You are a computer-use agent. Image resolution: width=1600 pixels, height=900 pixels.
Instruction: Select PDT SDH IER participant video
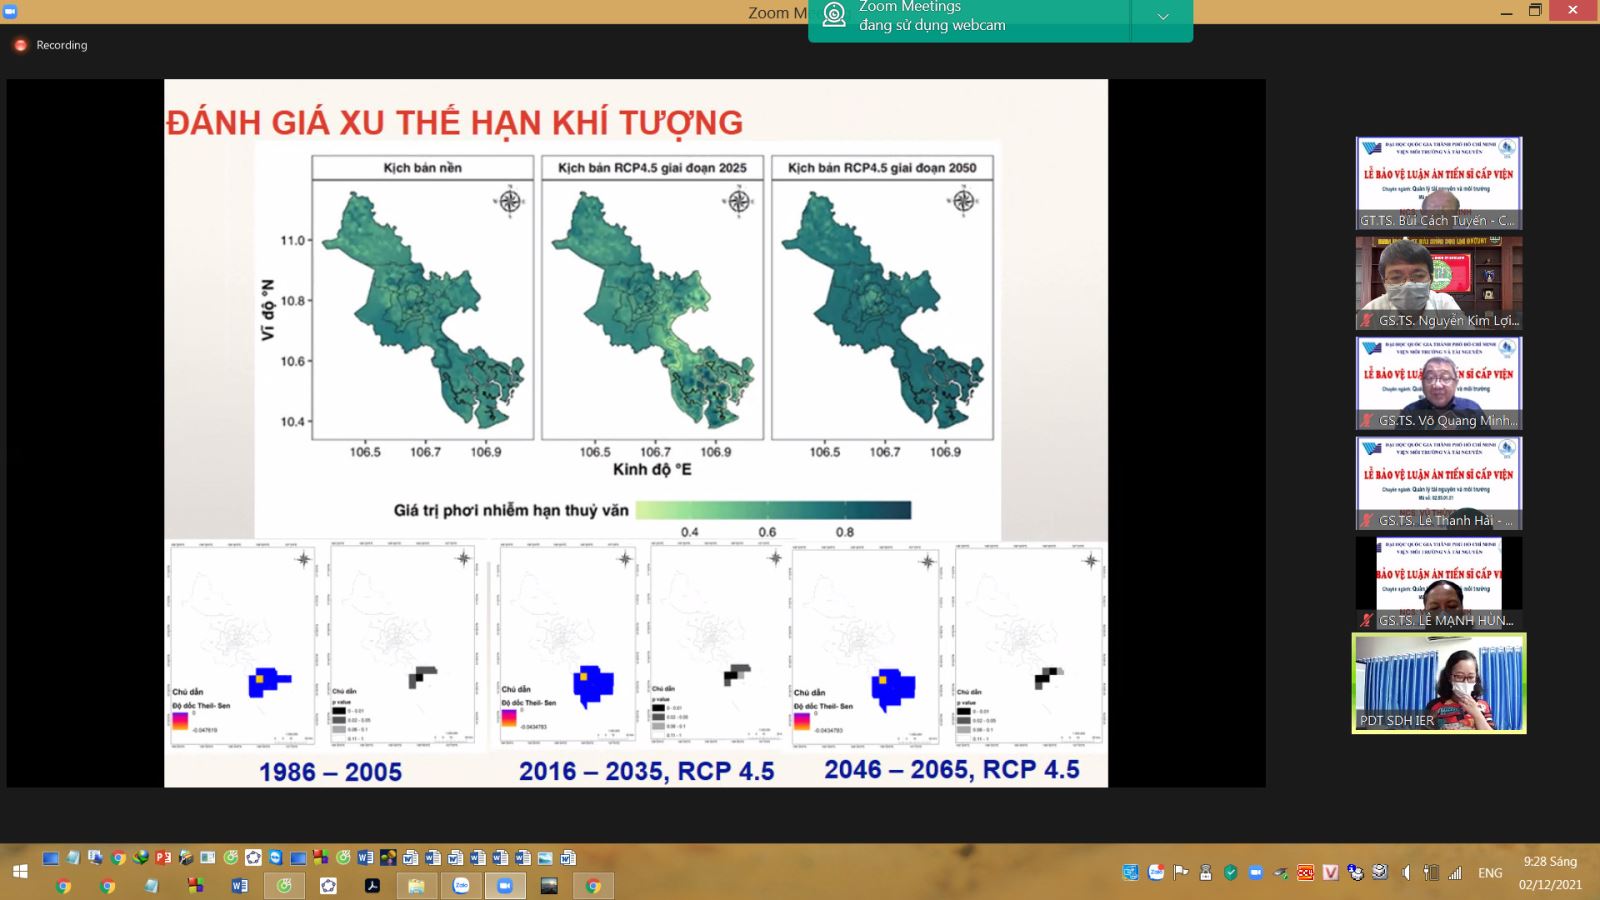point(1438,683)
